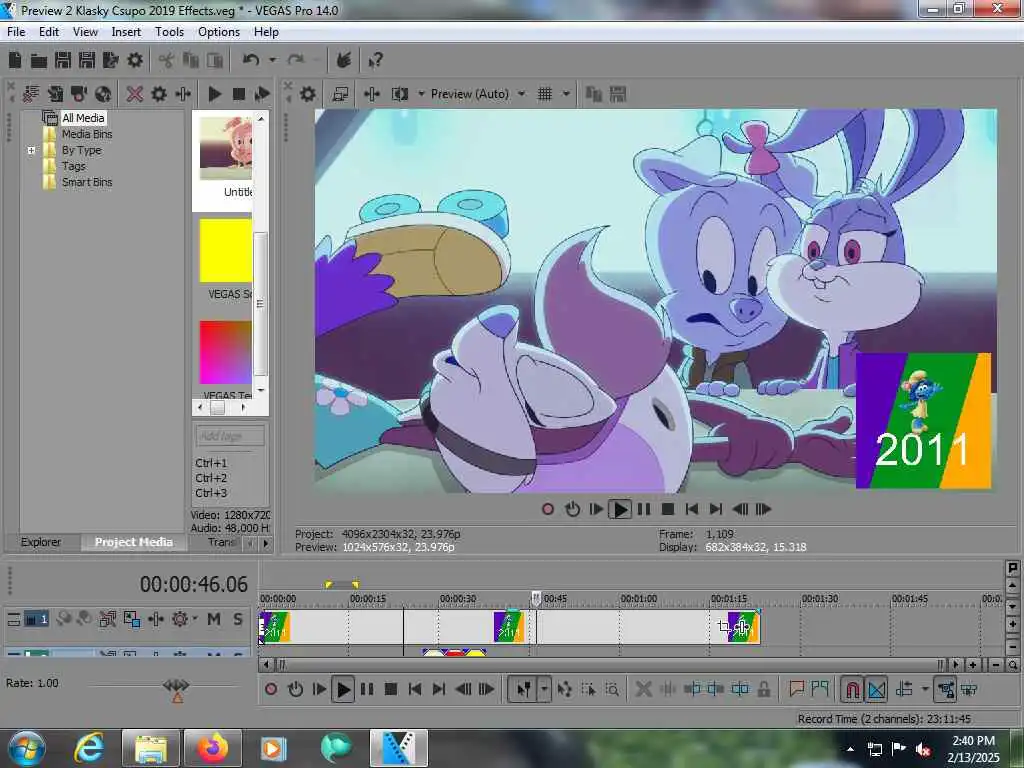Click Track Motion icon on track 1
Image resolution: width=1024 pixels, height=768 pixels.
tap(132, 619)
